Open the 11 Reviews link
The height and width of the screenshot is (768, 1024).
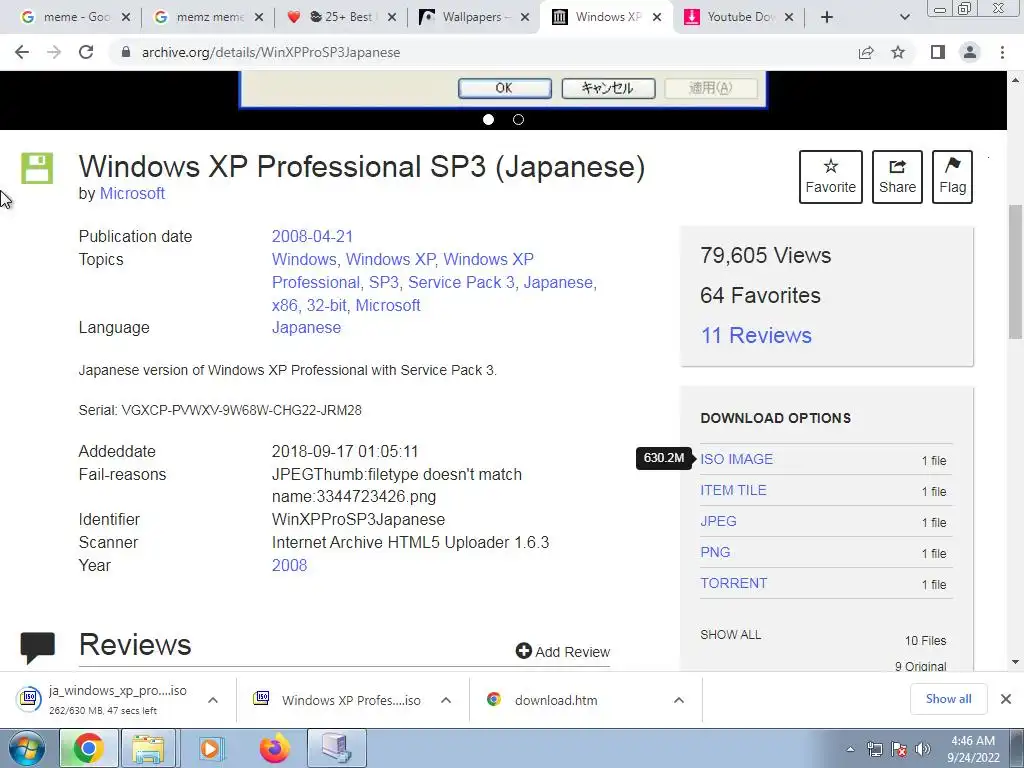(x=756, y=335)
